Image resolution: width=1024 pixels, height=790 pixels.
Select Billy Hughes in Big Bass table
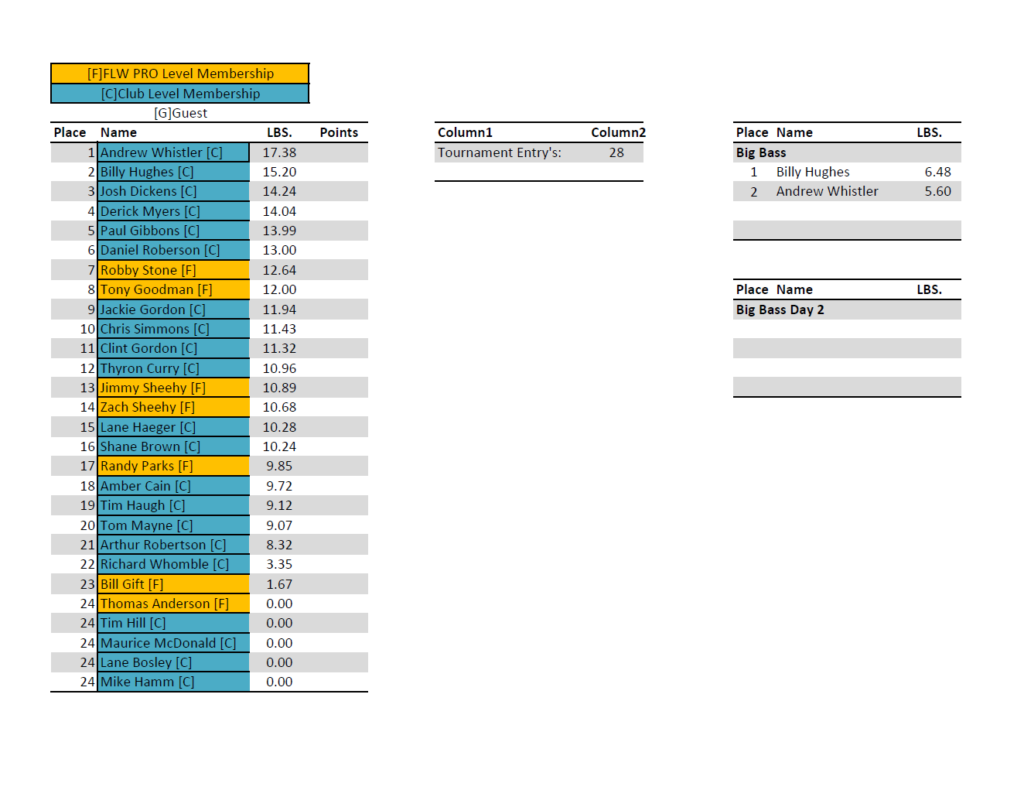(x=812, y=172)
